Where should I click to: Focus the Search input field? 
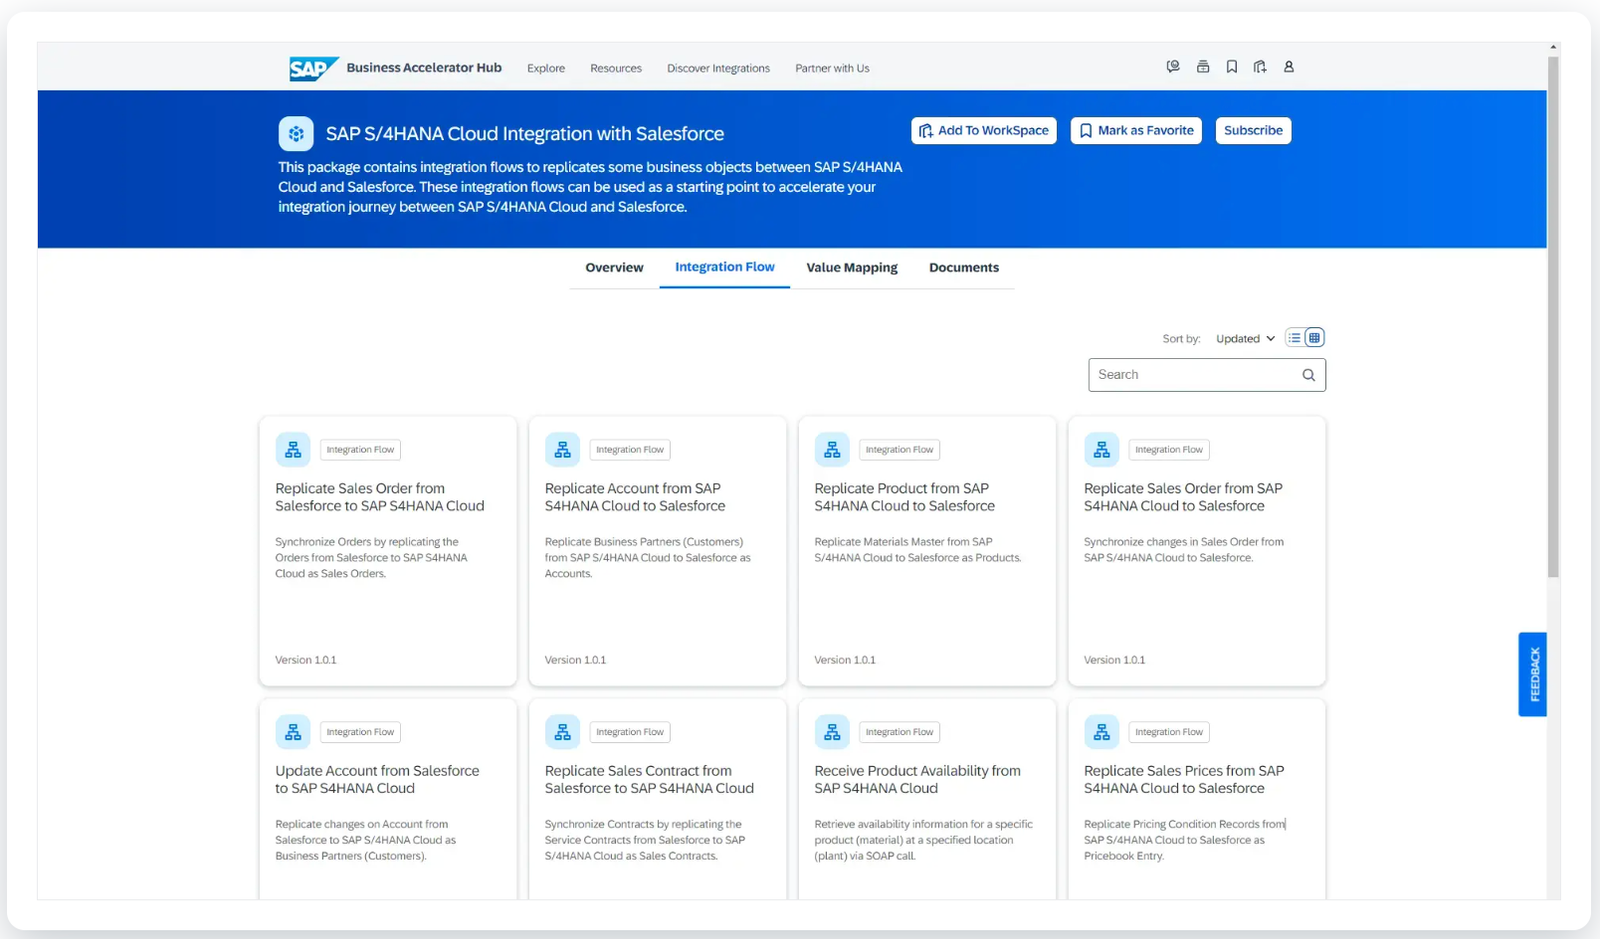tap(1192, 375)
